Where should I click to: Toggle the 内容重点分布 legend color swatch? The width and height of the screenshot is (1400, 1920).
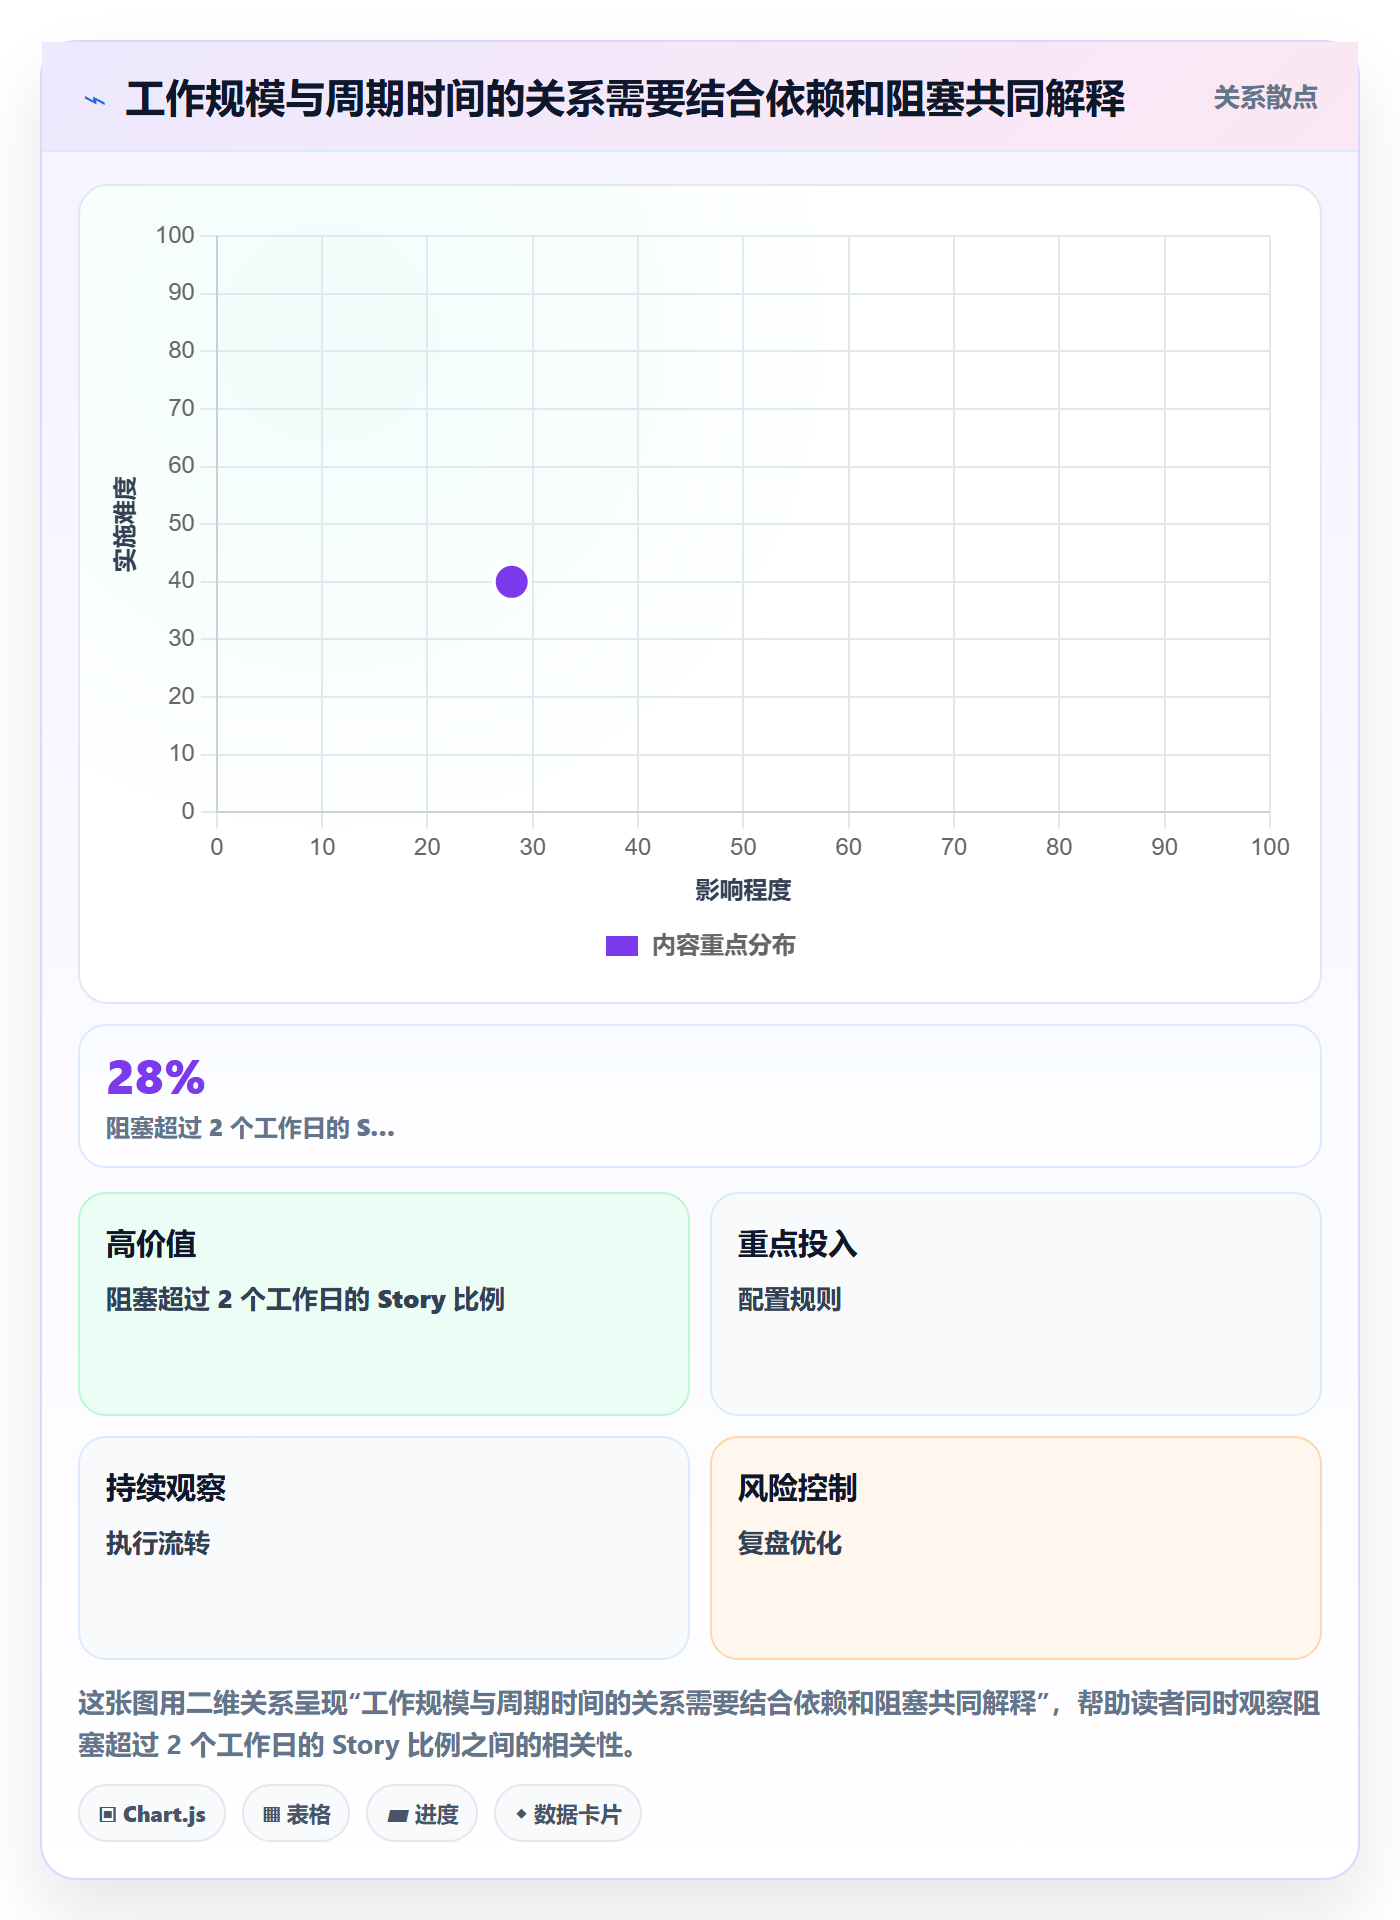[622, 946]
